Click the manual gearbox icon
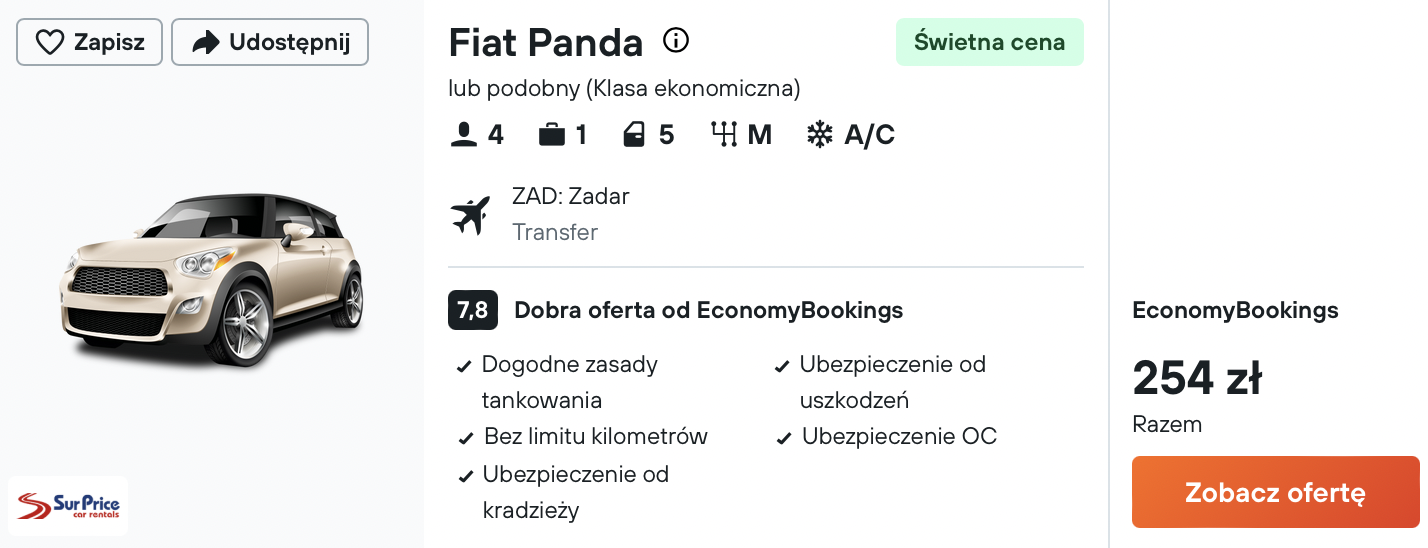 (723, 134)
